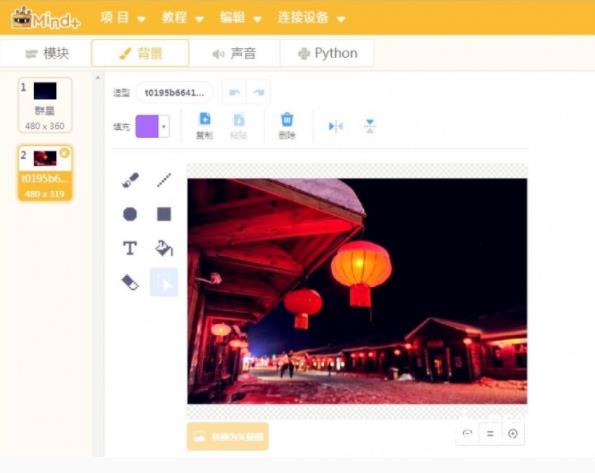Flip the image vertically

[x=370, y=126]
